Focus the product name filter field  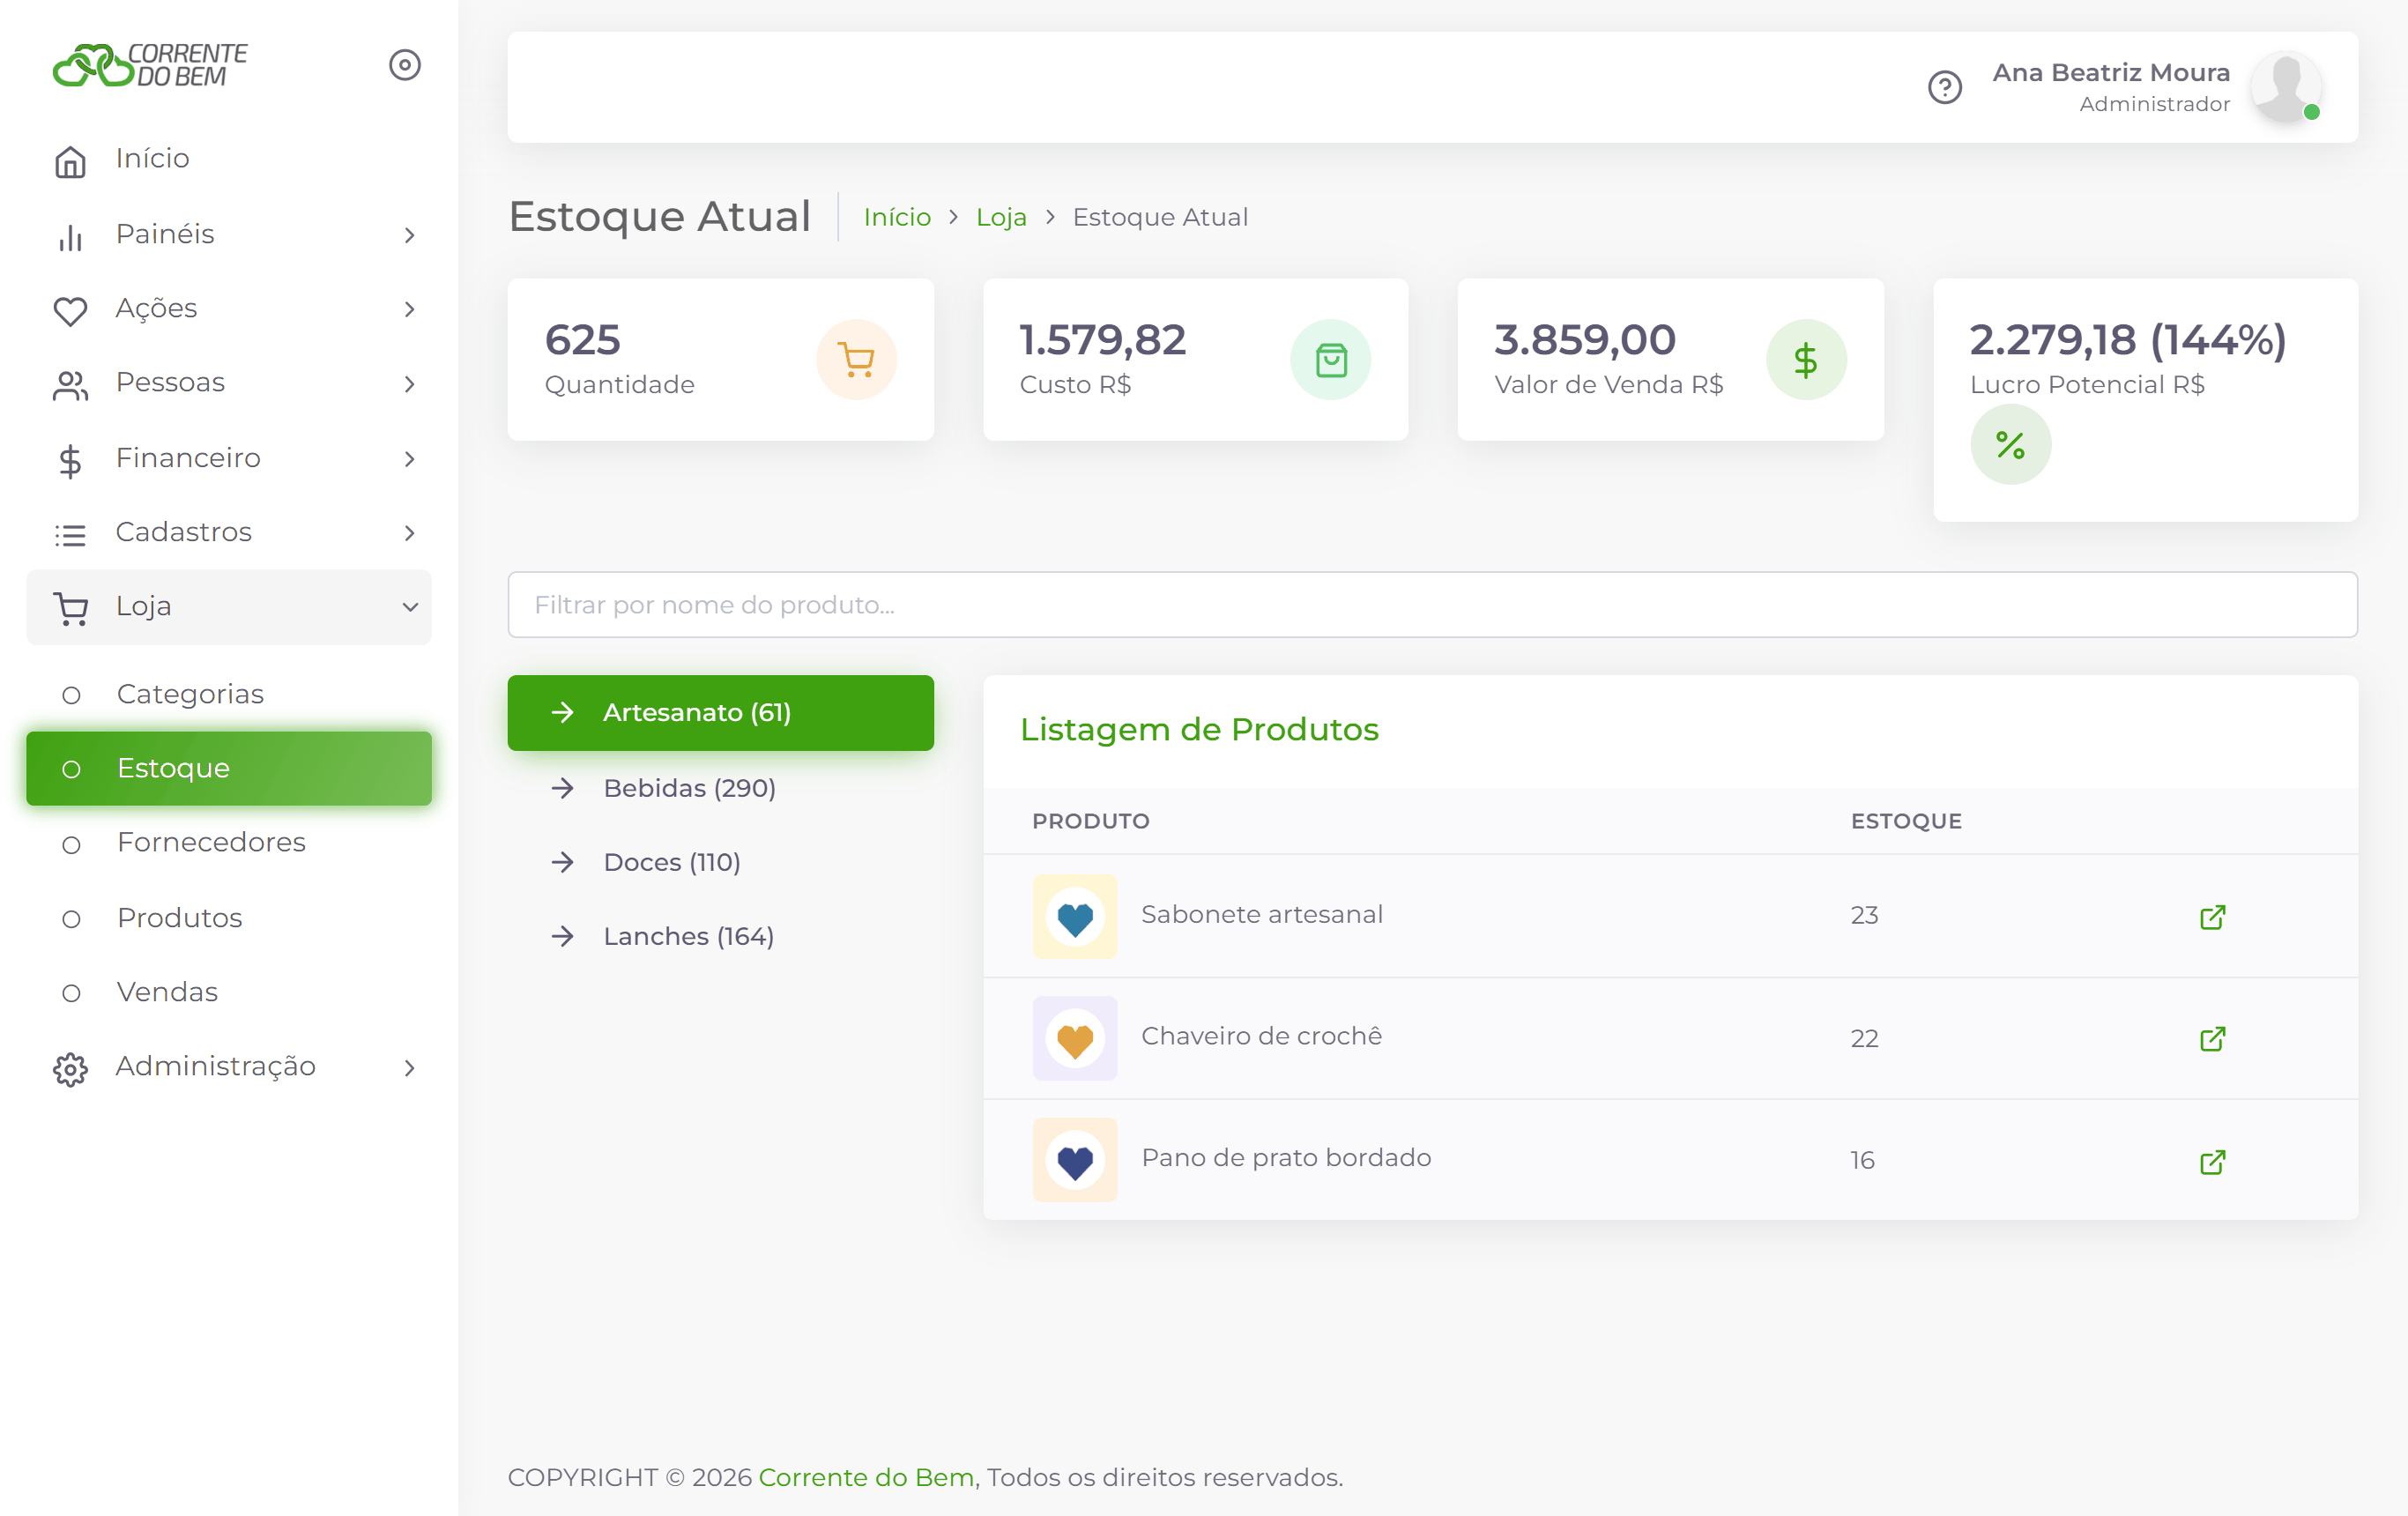pyautogui.click(x=1432, y=605)
